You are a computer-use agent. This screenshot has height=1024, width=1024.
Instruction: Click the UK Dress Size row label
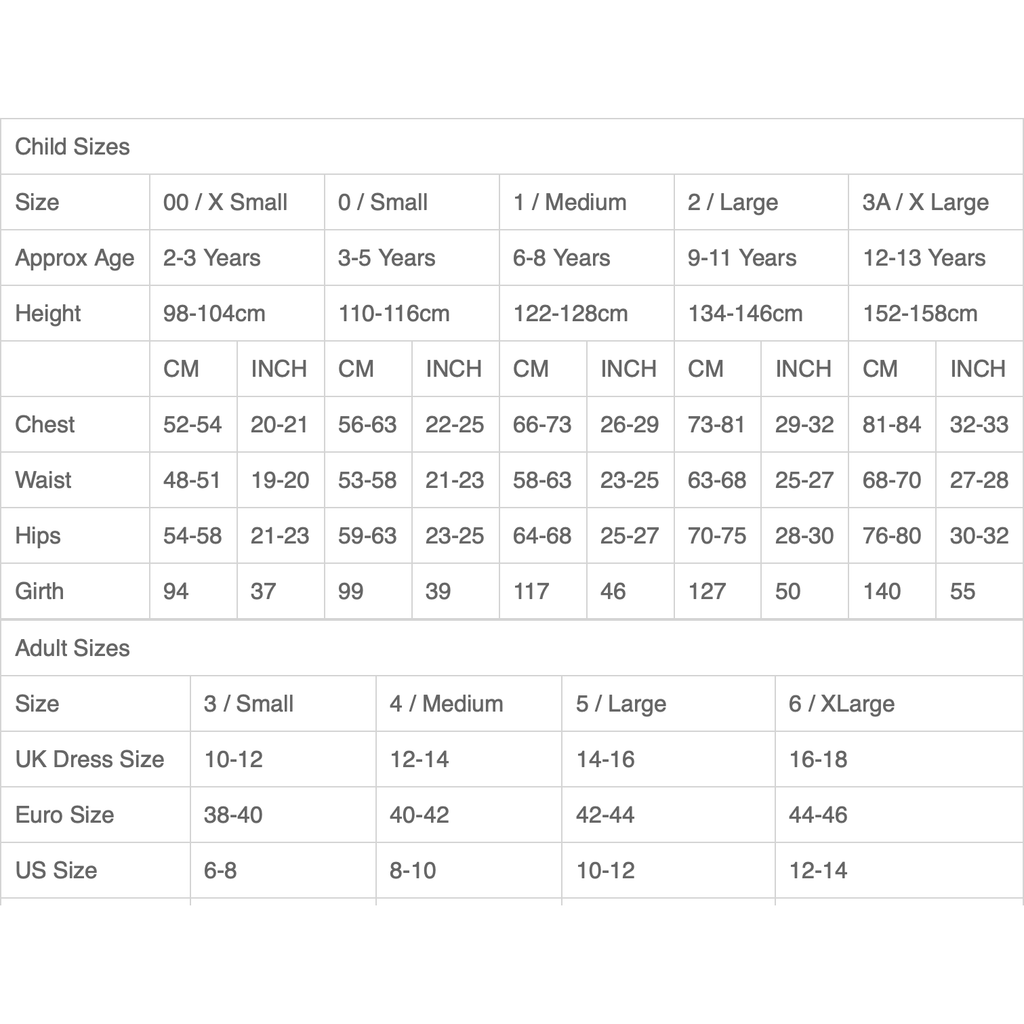[89, 759]
